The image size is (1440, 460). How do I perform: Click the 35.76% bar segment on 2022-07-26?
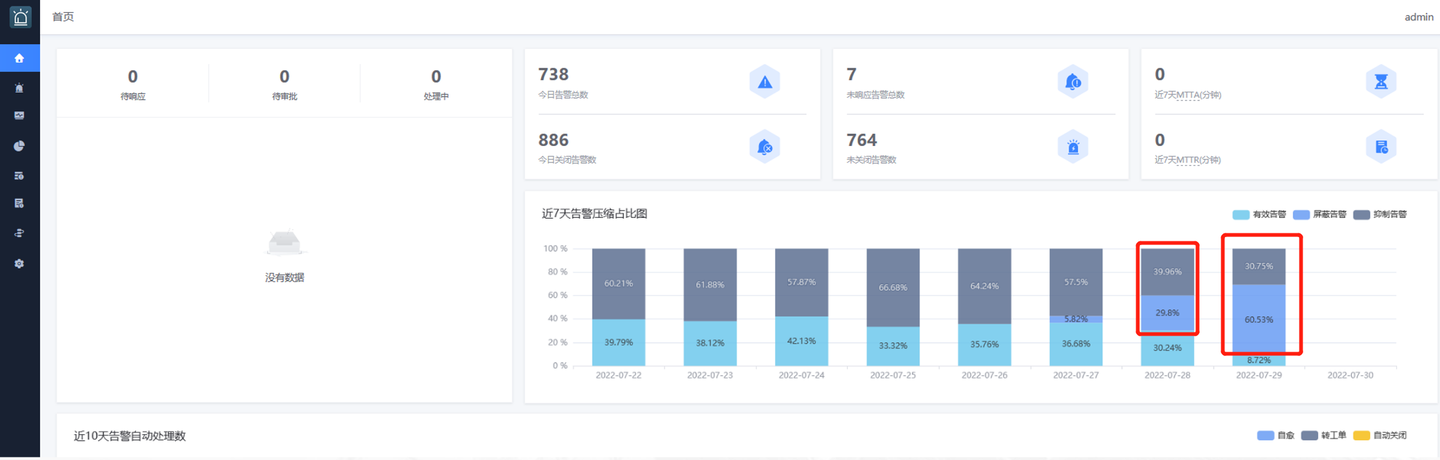(984, 345)
